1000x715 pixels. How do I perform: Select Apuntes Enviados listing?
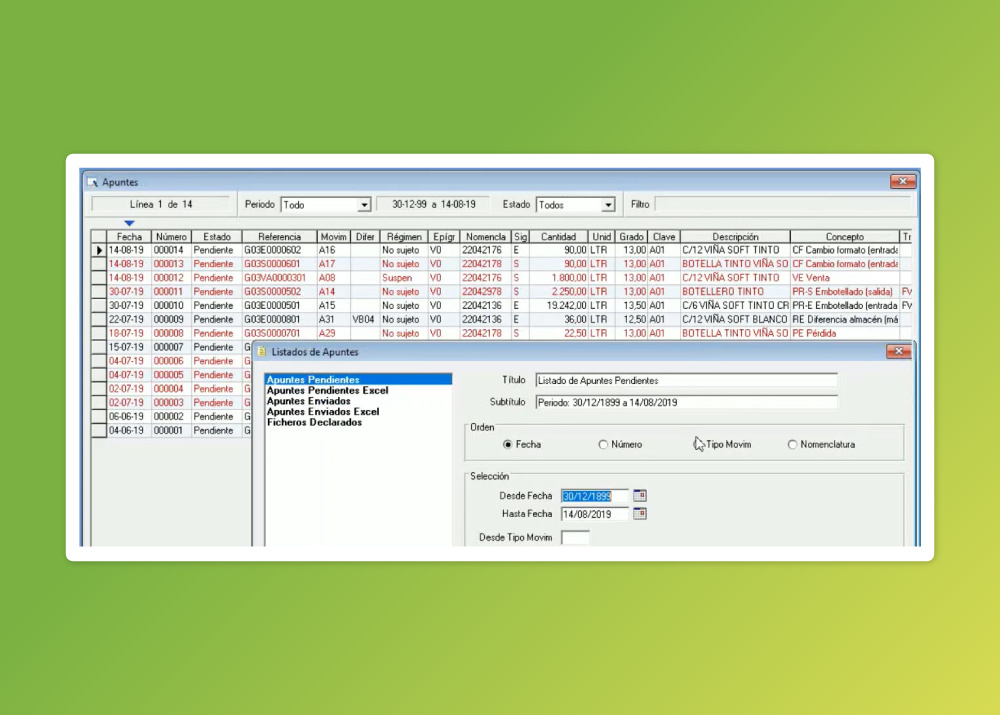tap(309, 401)
